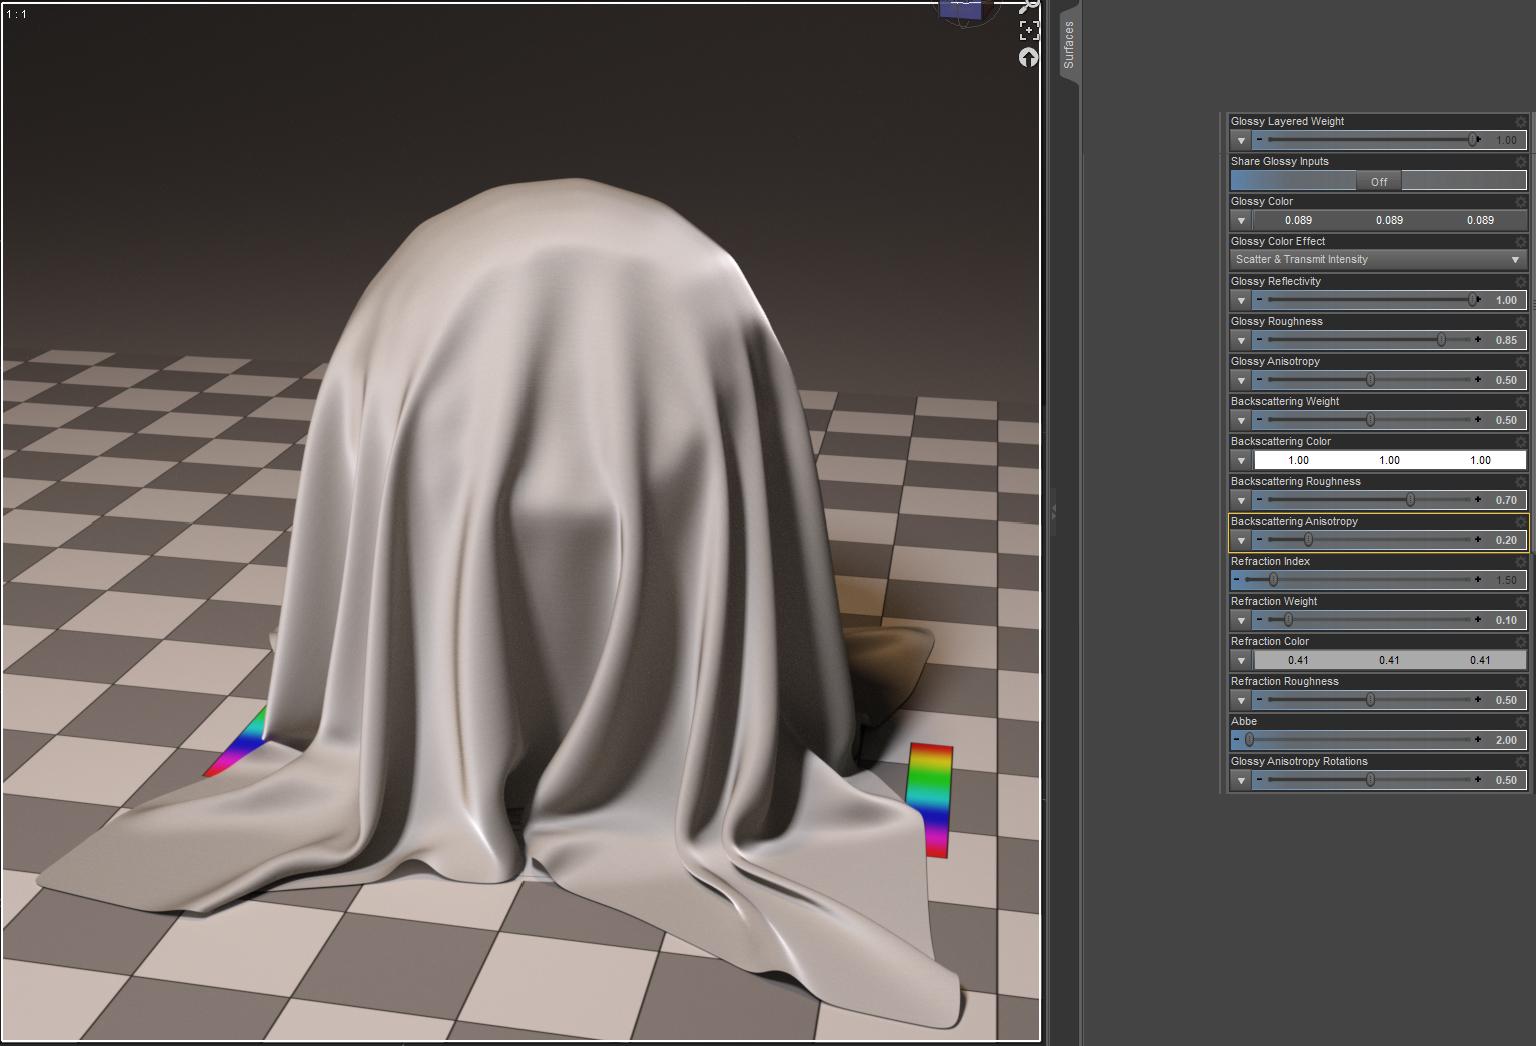Click the white Backscattering Color swatch

[x=1389, y=460]
